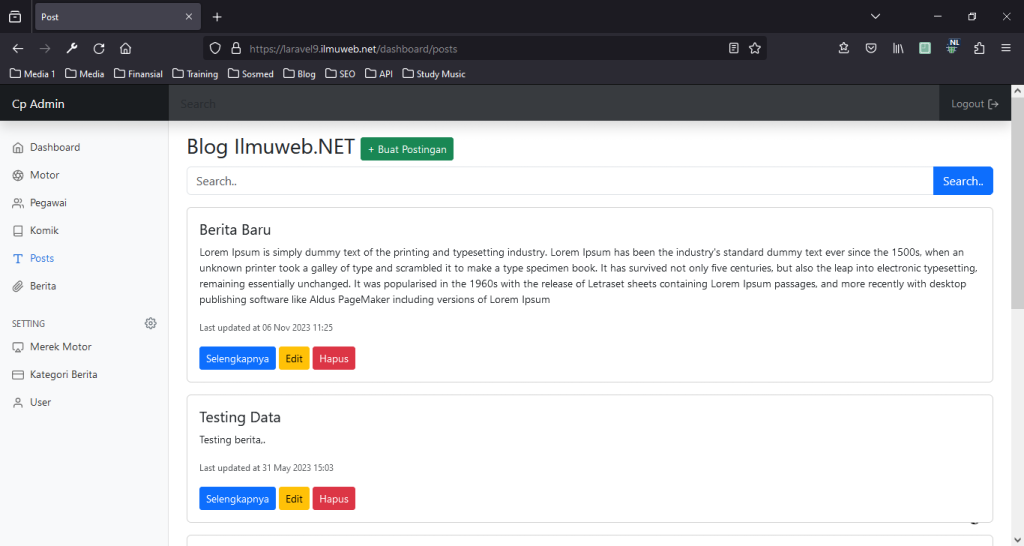This screenshot has height=546, width=1024.
Task: Click Hapus on Berita Baru post
Action: click(333, 358)
